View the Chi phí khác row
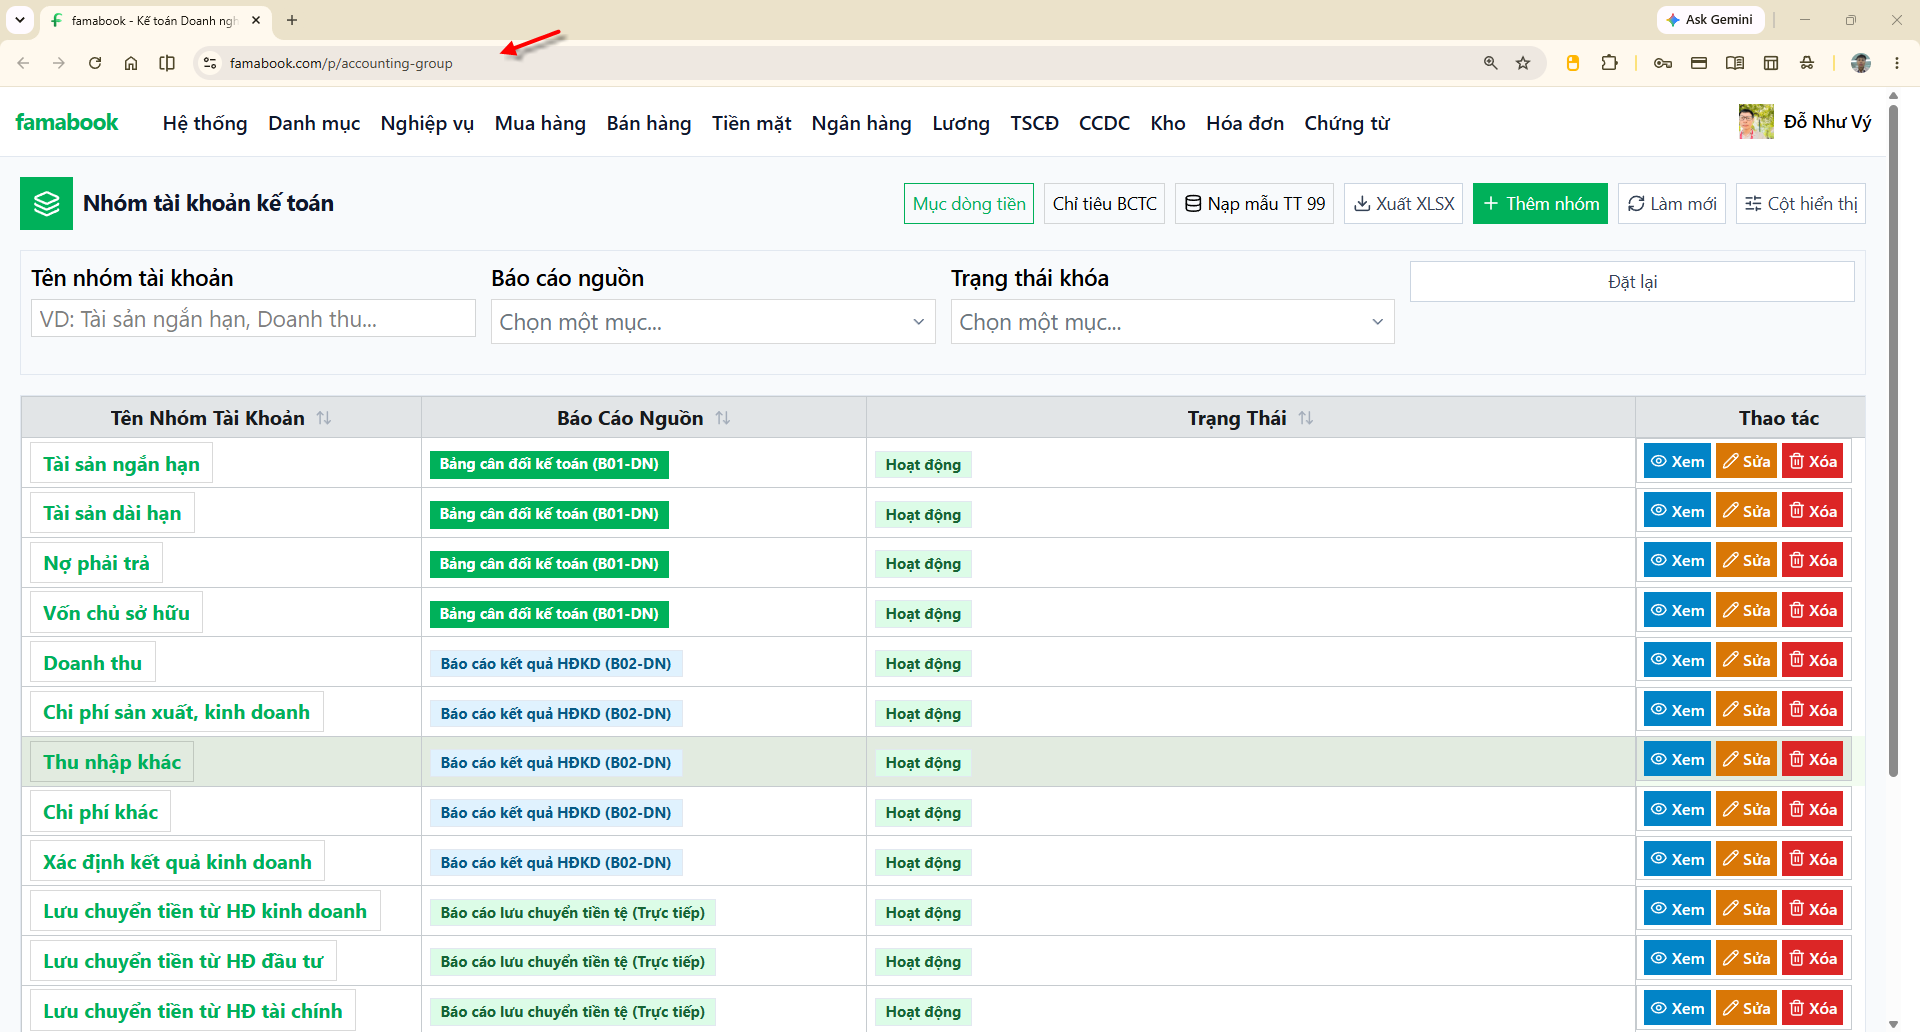Screen dimensions: 1920x1032 point(1677,809)
